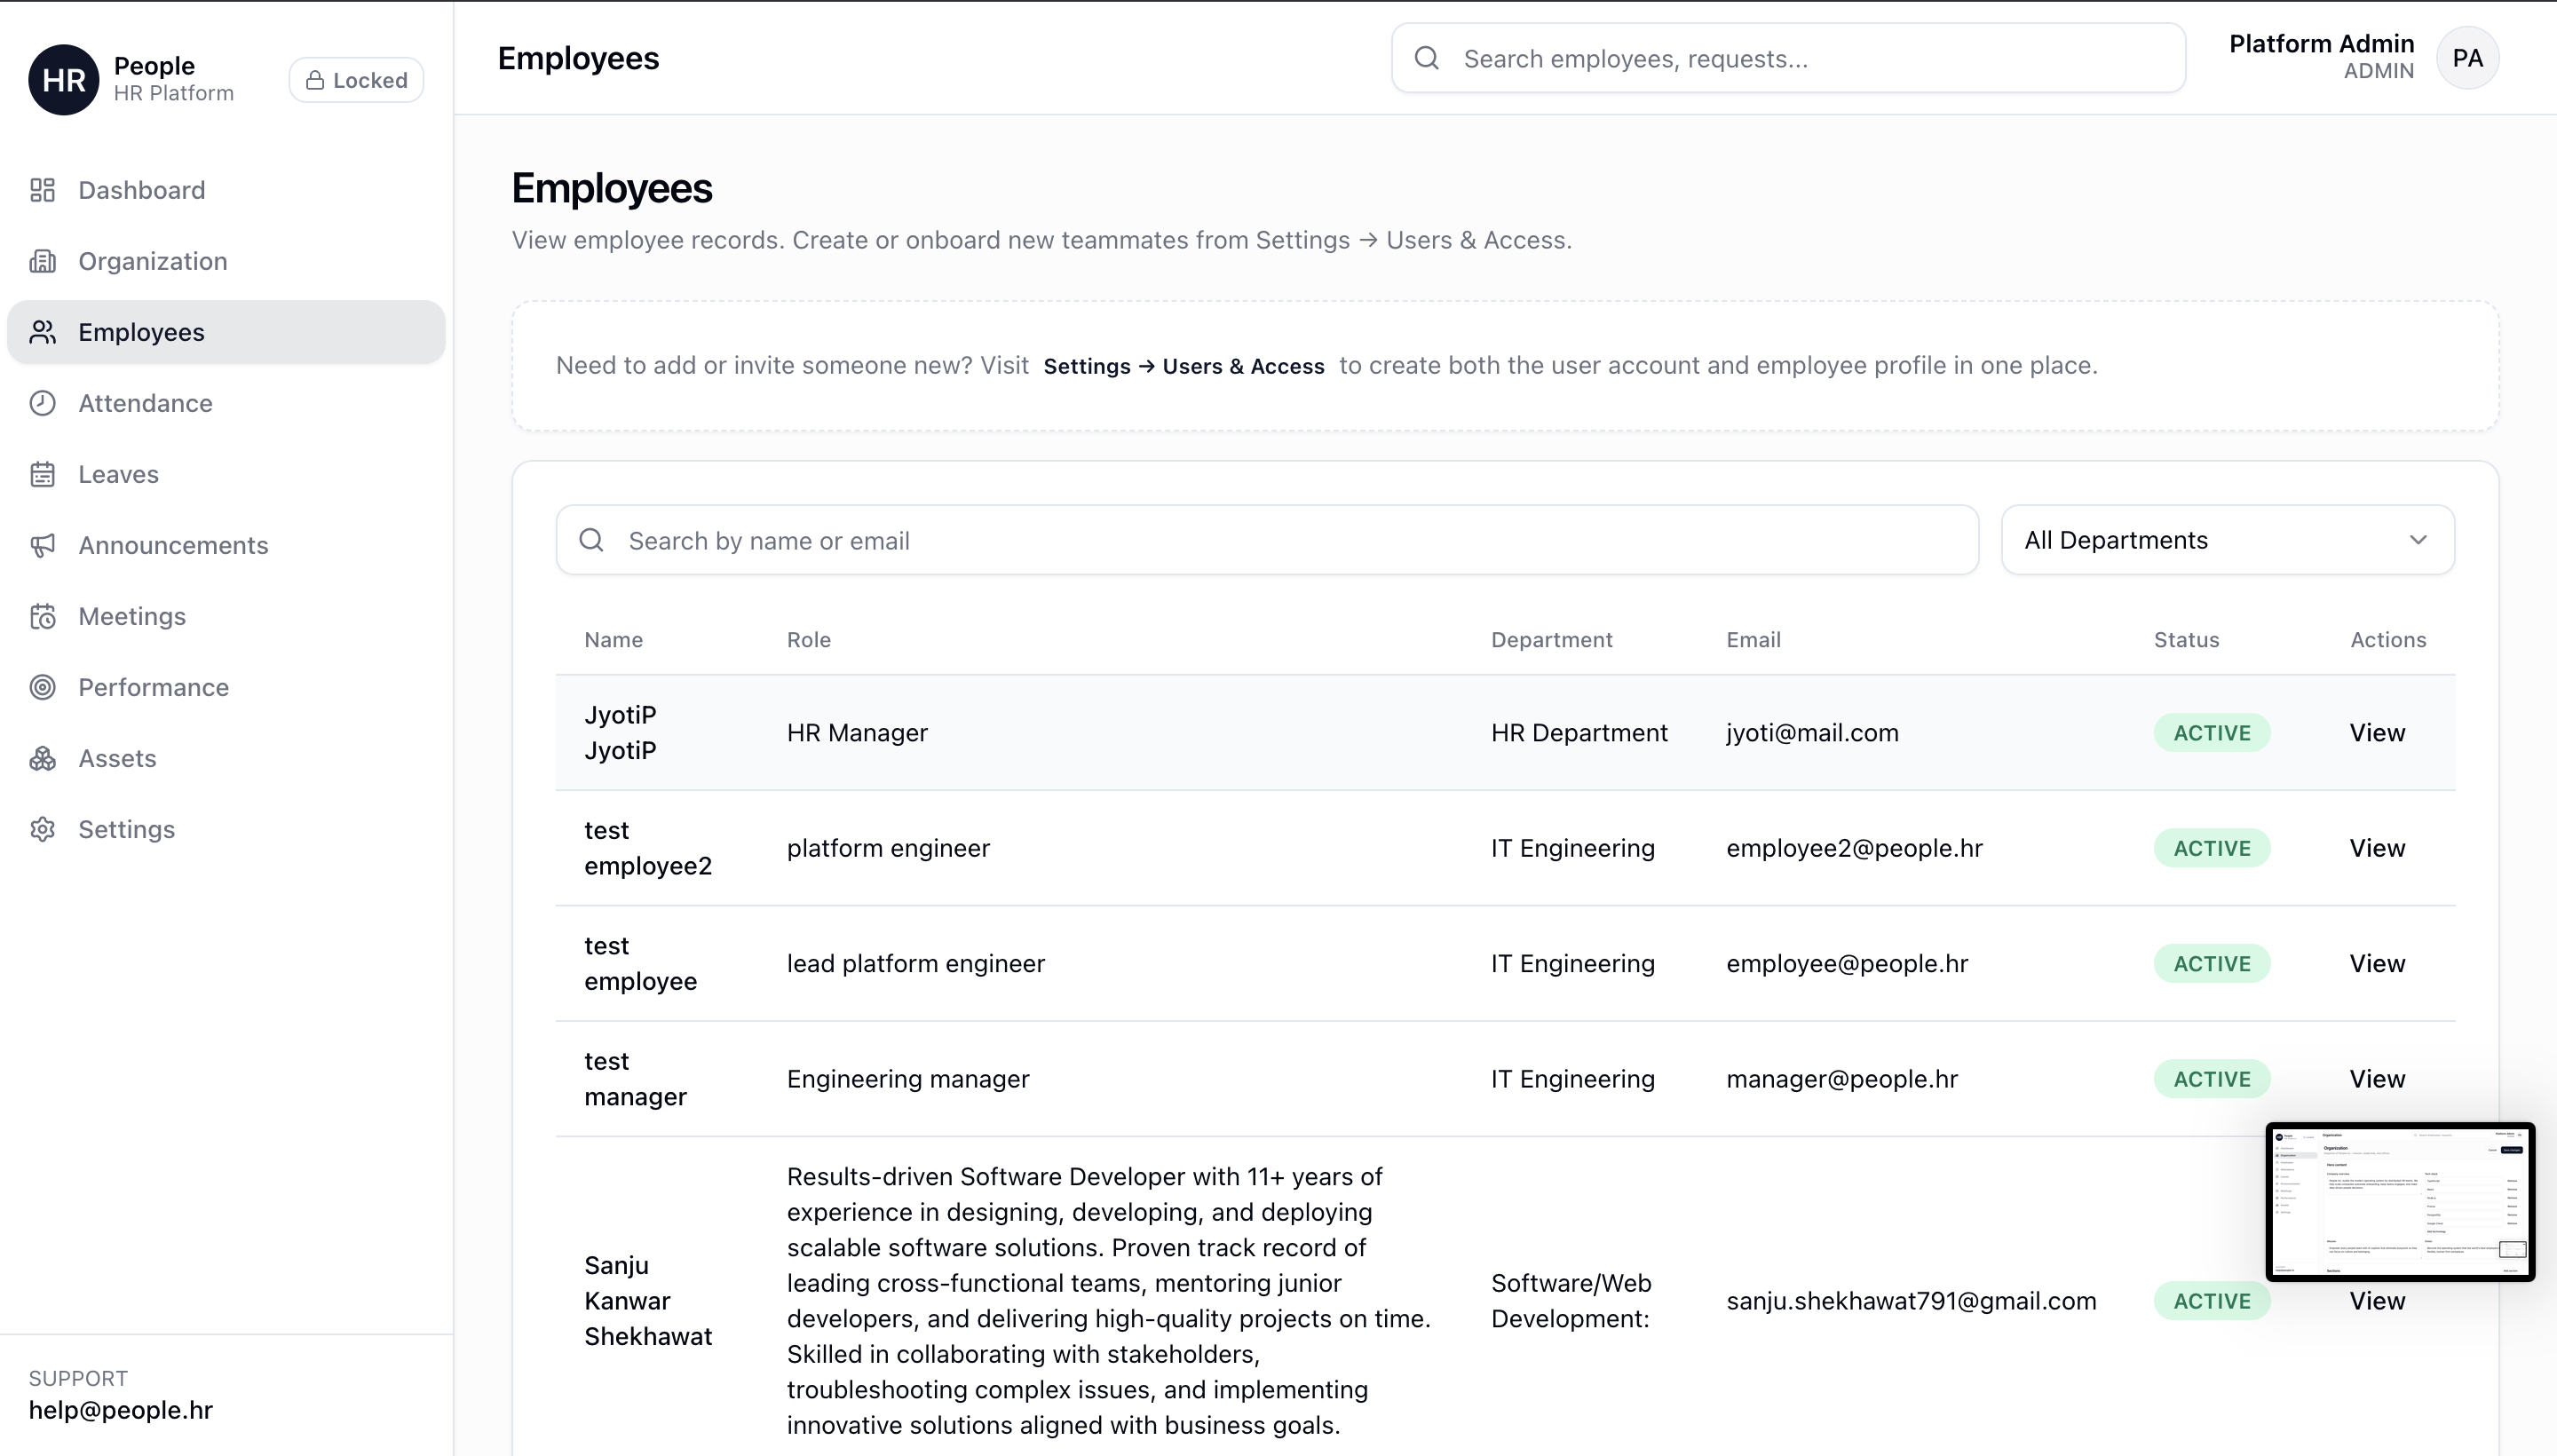Screen dimensions: 2557x1456
Task: Click the Search by name or email field
Action: (x=1266, y=540)
